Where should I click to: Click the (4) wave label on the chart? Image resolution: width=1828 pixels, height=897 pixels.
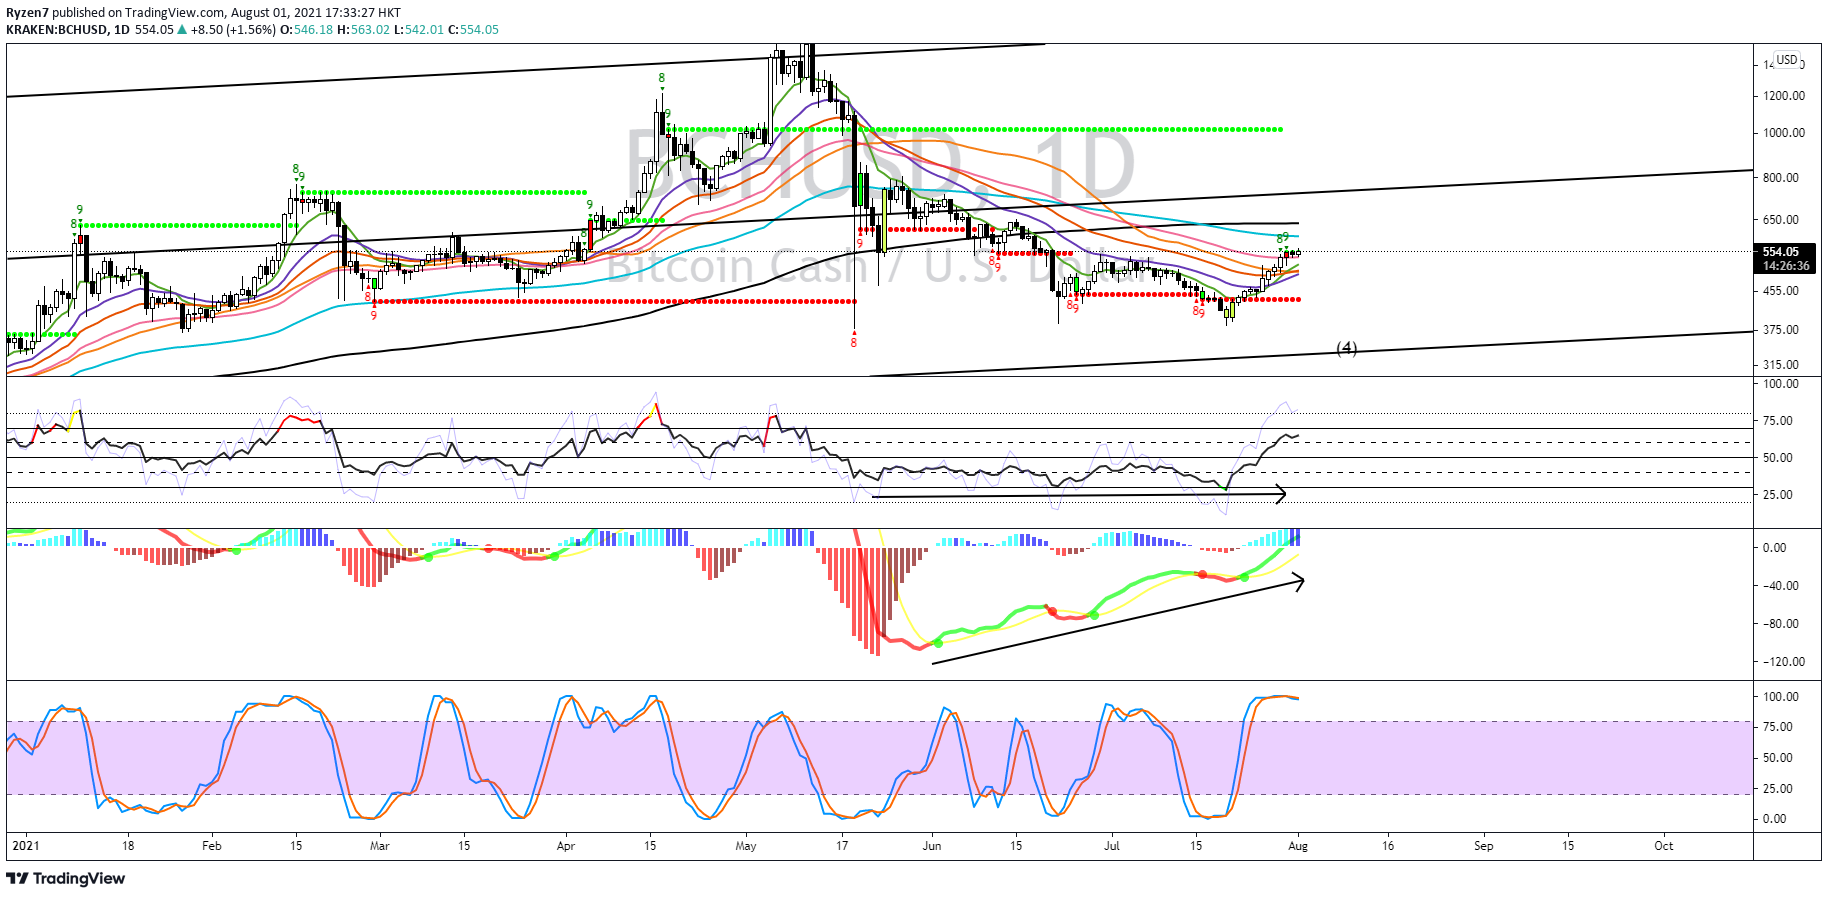click(x=1347, y=348)
